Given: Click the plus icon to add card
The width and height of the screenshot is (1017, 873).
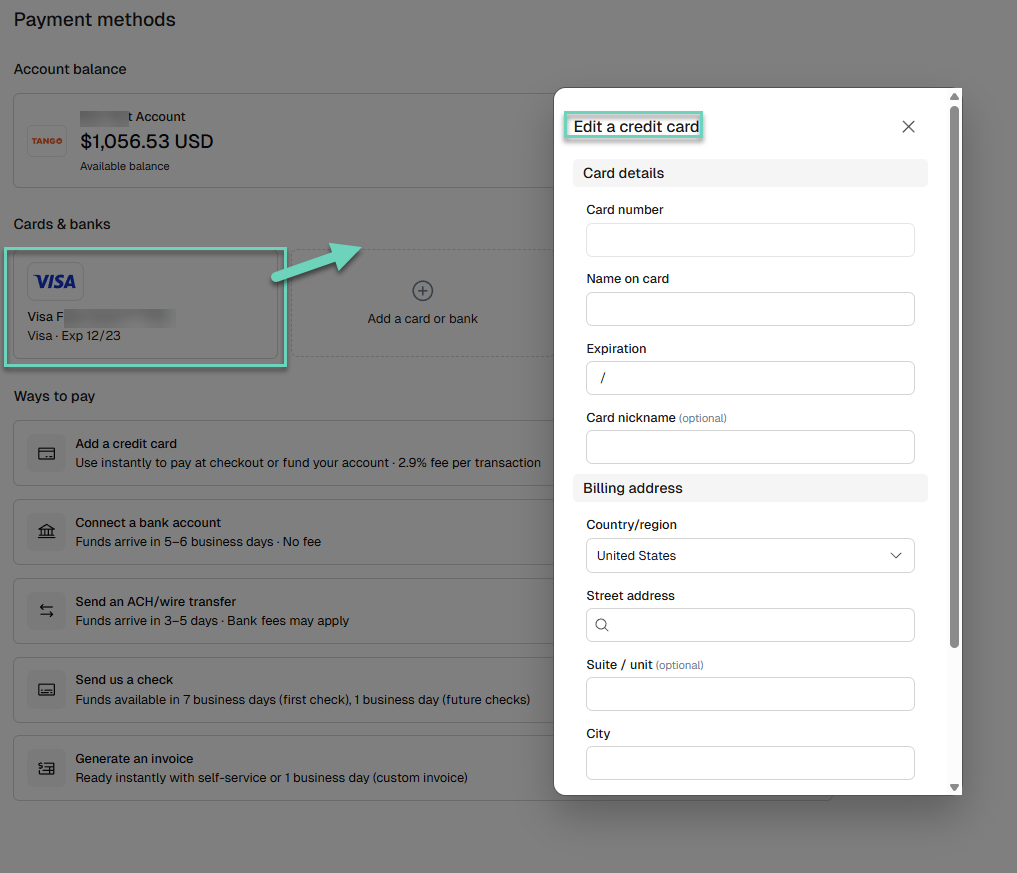Looking at the screenshot, I should click(423, 291).
